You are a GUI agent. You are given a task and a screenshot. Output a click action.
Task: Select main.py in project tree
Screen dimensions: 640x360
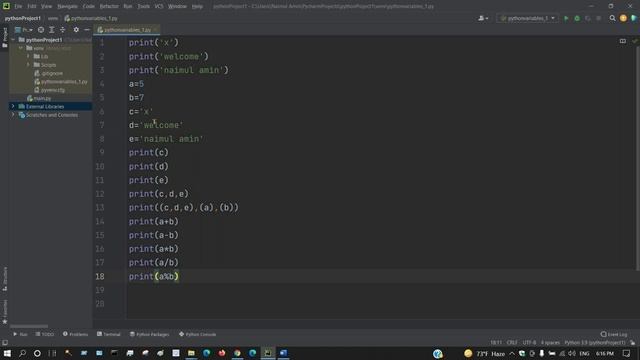tap(39, 98)
